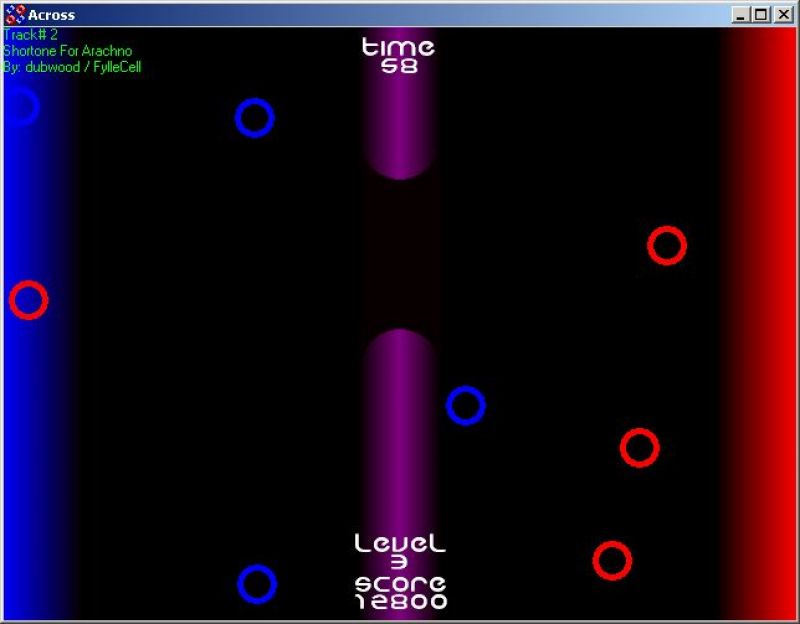Close the Across game window
800x624 pixels.
point(783,15)
